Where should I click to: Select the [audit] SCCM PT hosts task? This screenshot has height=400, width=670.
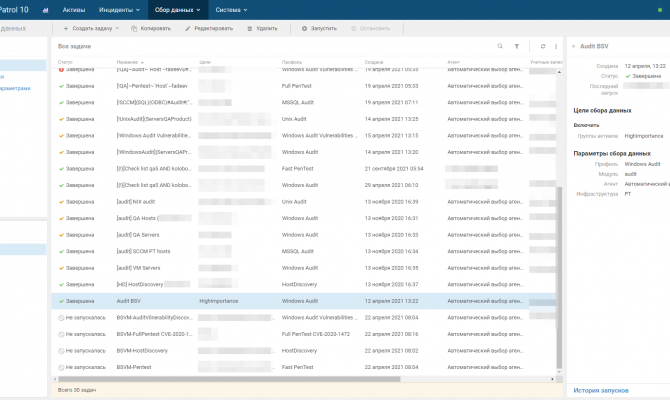pos(143,251)
